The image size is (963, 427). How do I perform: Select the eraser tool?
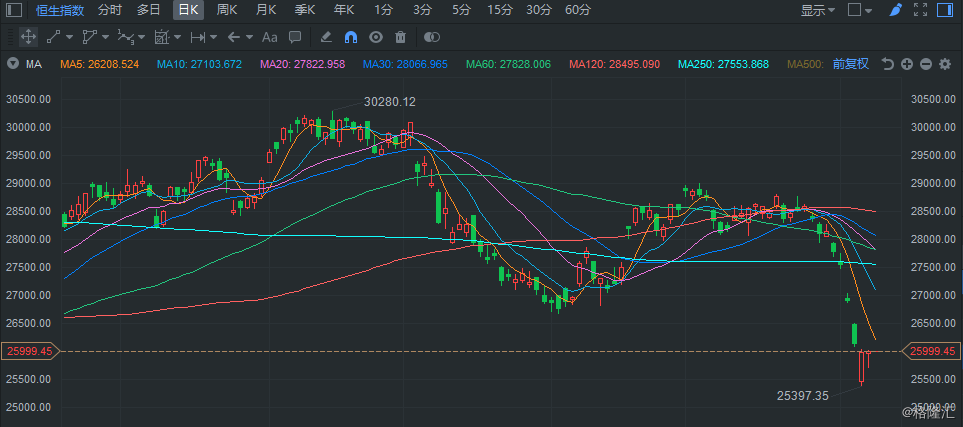326,37
